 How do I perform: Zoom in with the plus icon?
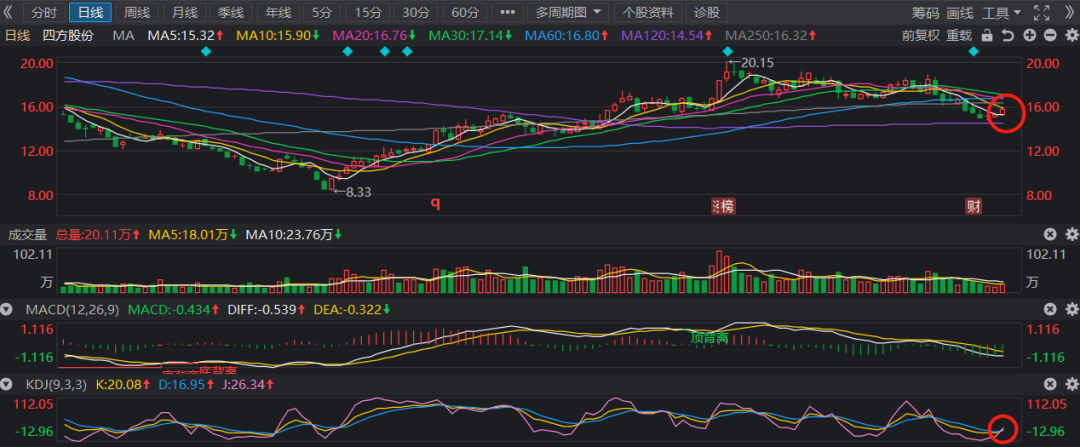1030,36
